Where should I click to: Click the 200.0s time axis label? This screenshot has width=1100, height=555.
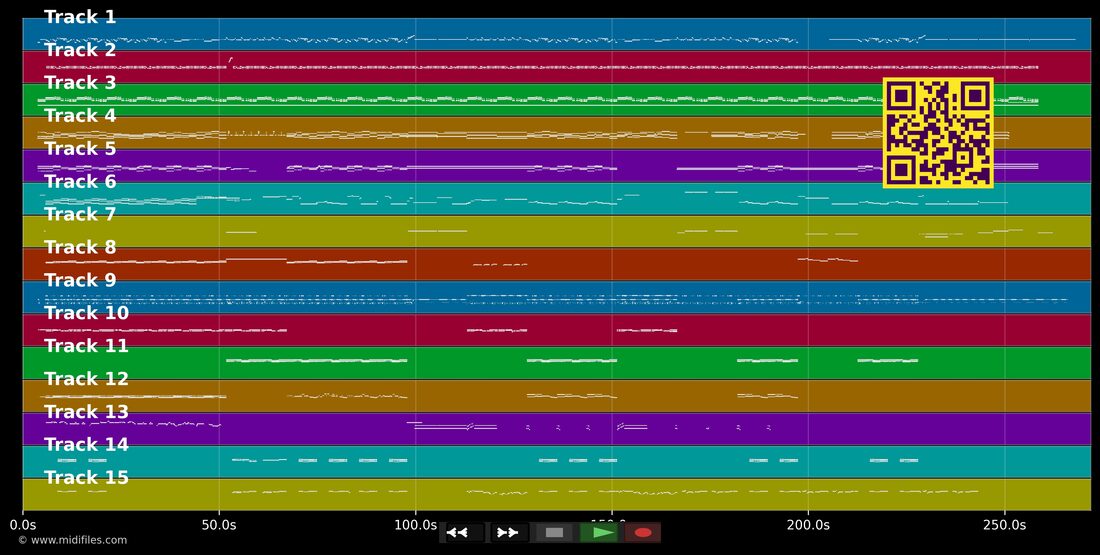pyautogui.click(x=808, y=525)
